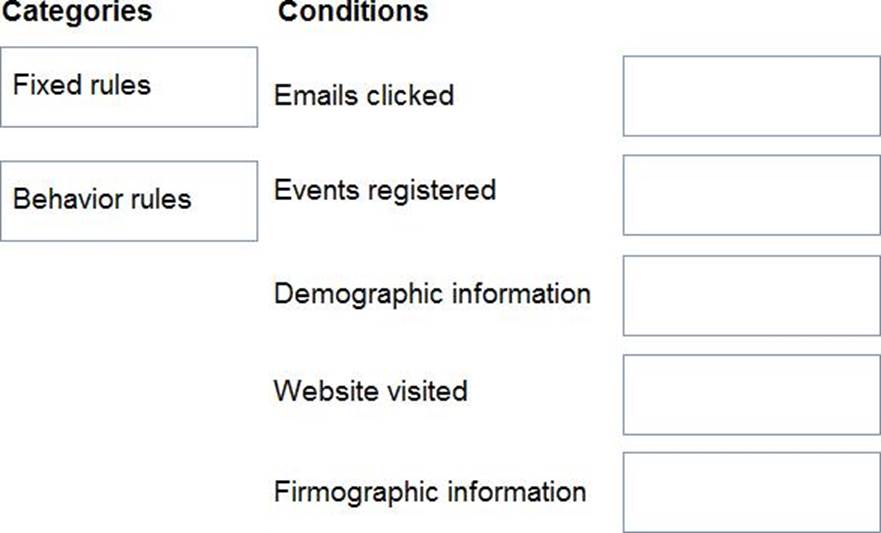
Task: Click the Events registered condition label
Action: pyautogui.click(x=384, y=189)
